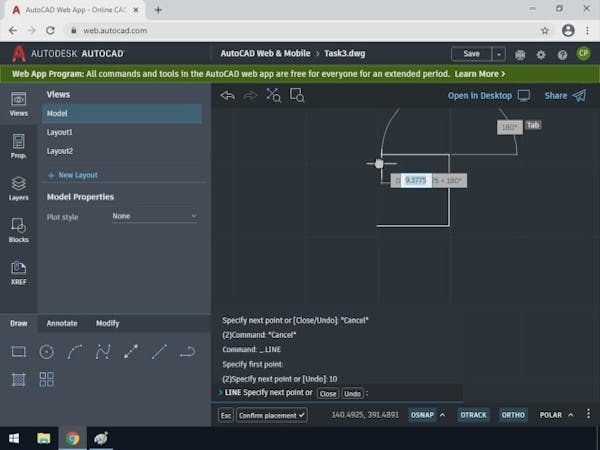
Task: Open the XREF panel
Action: [x=18, y=273]
